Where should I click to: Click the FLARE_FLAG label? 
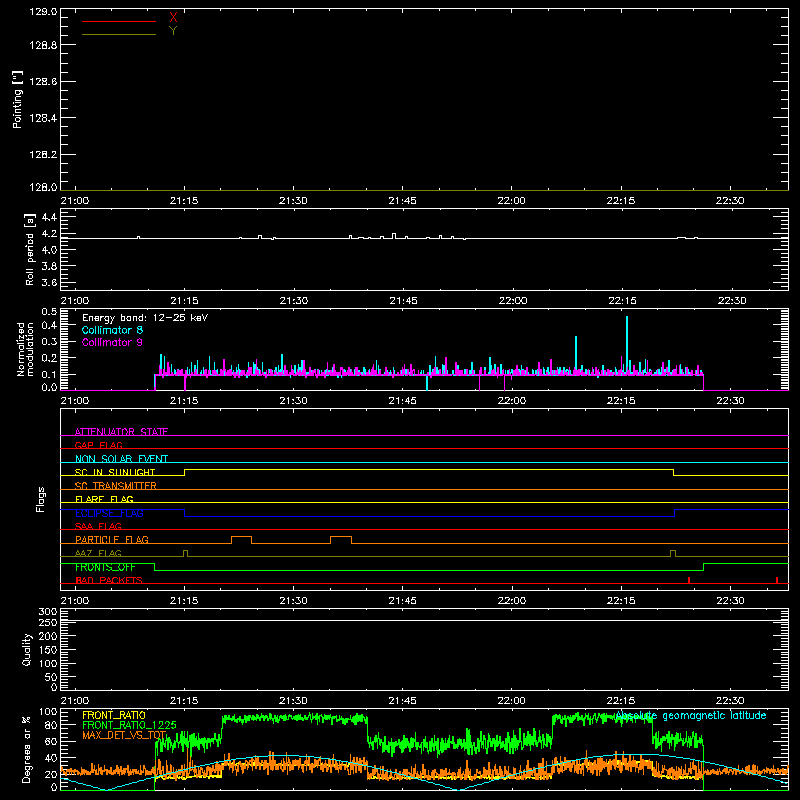tap(104, 499)
